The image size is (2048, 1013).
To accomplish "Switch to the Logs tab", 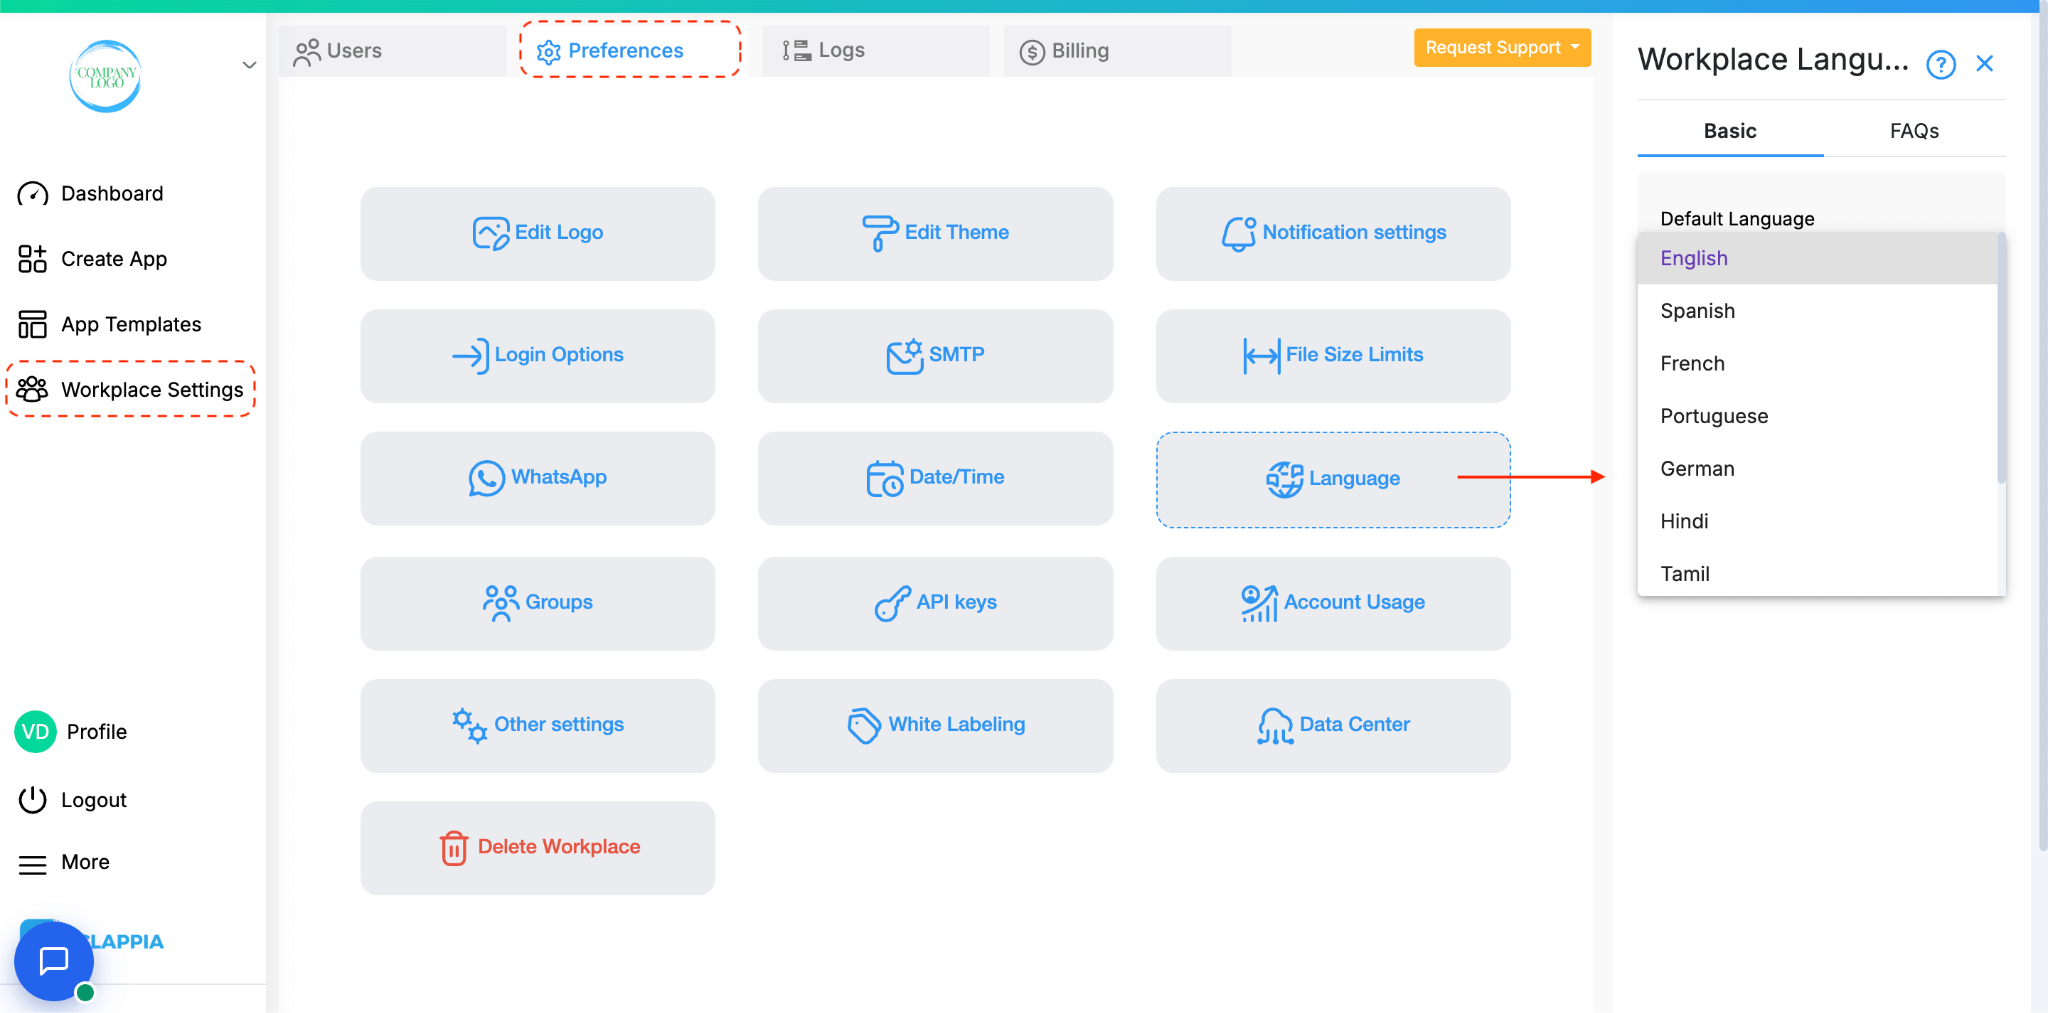I will [875, 51].
